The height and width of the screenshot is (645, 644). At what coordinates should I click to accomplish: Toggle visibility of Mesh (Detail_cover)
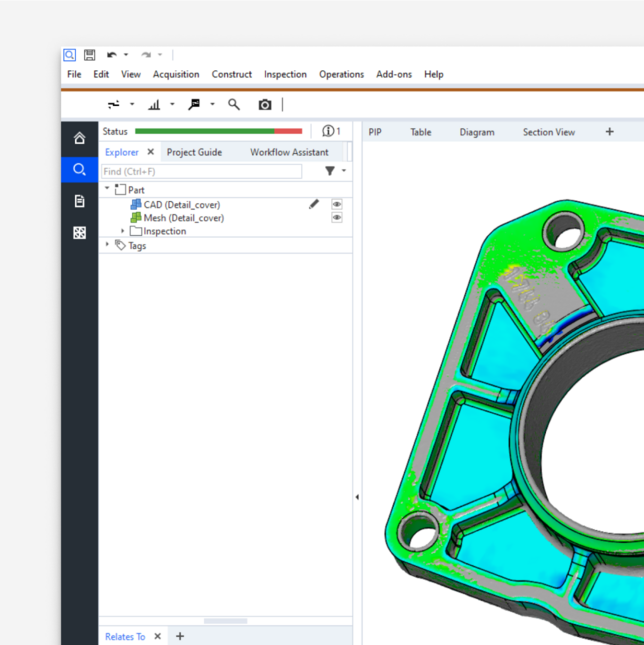click(337, 217)
